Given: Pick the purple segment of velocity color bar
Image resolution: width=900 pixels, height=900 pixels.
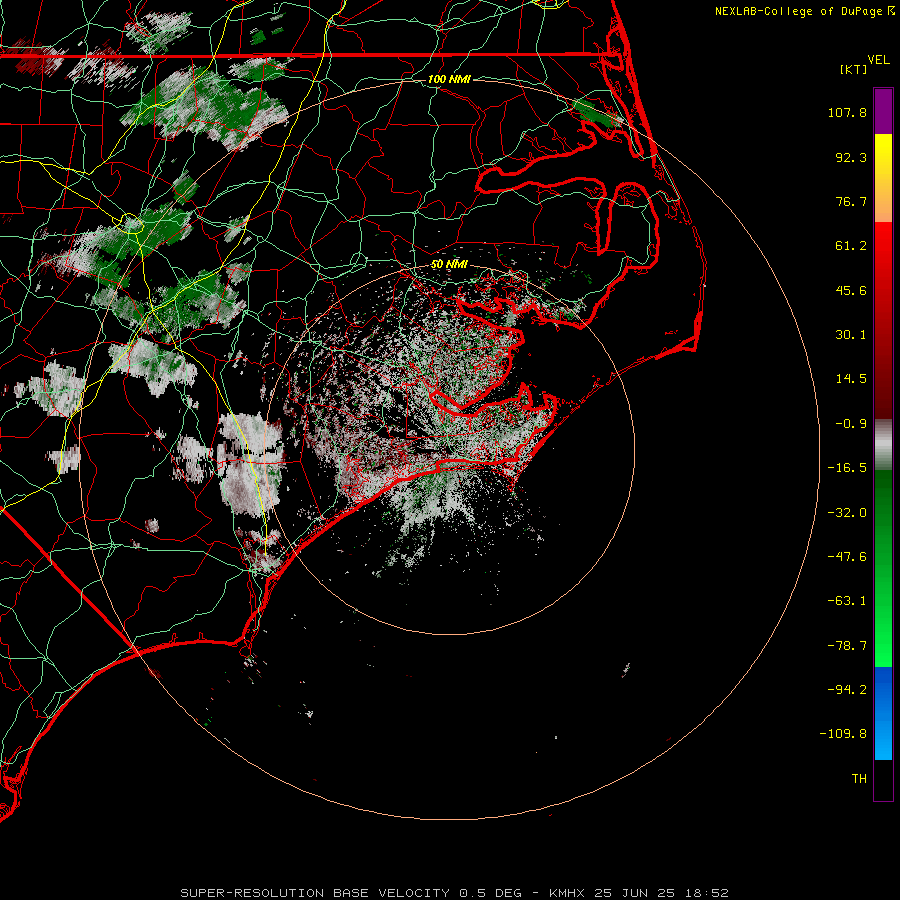Looking at the screenshot, I should (x=883, y=112).
